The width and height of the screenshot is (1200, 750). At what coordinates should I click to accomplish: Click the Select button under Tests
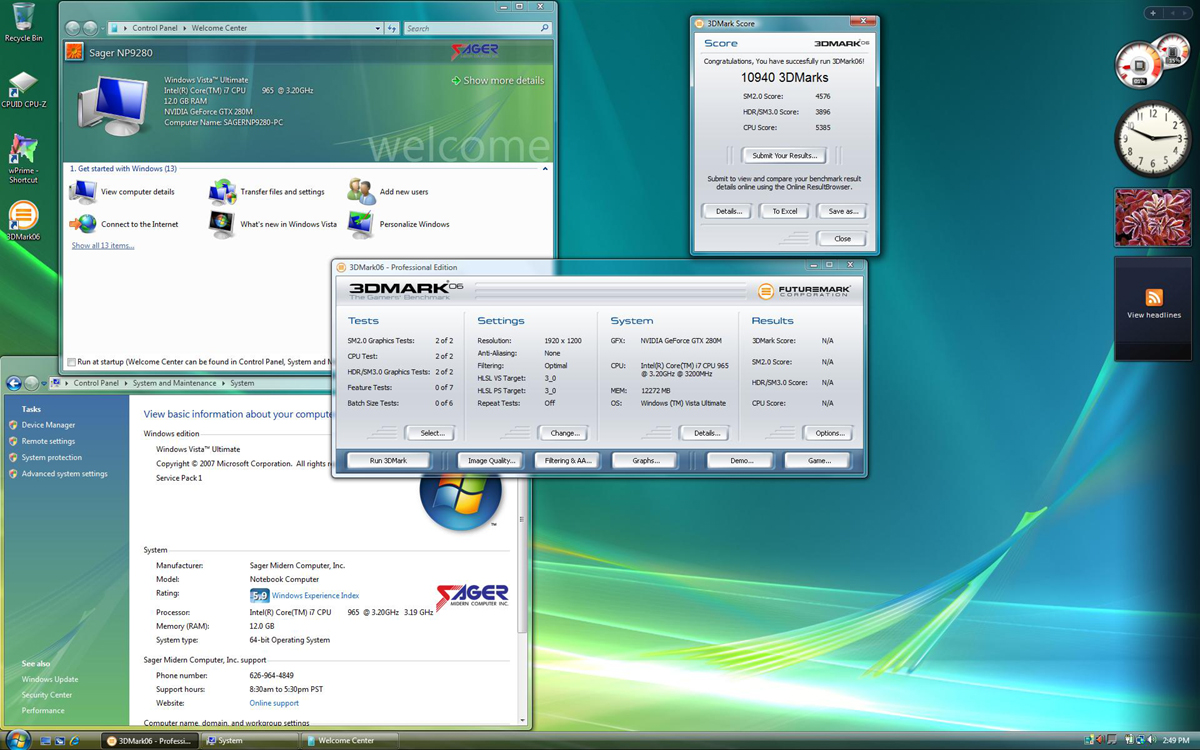click(x=431, y=433)
